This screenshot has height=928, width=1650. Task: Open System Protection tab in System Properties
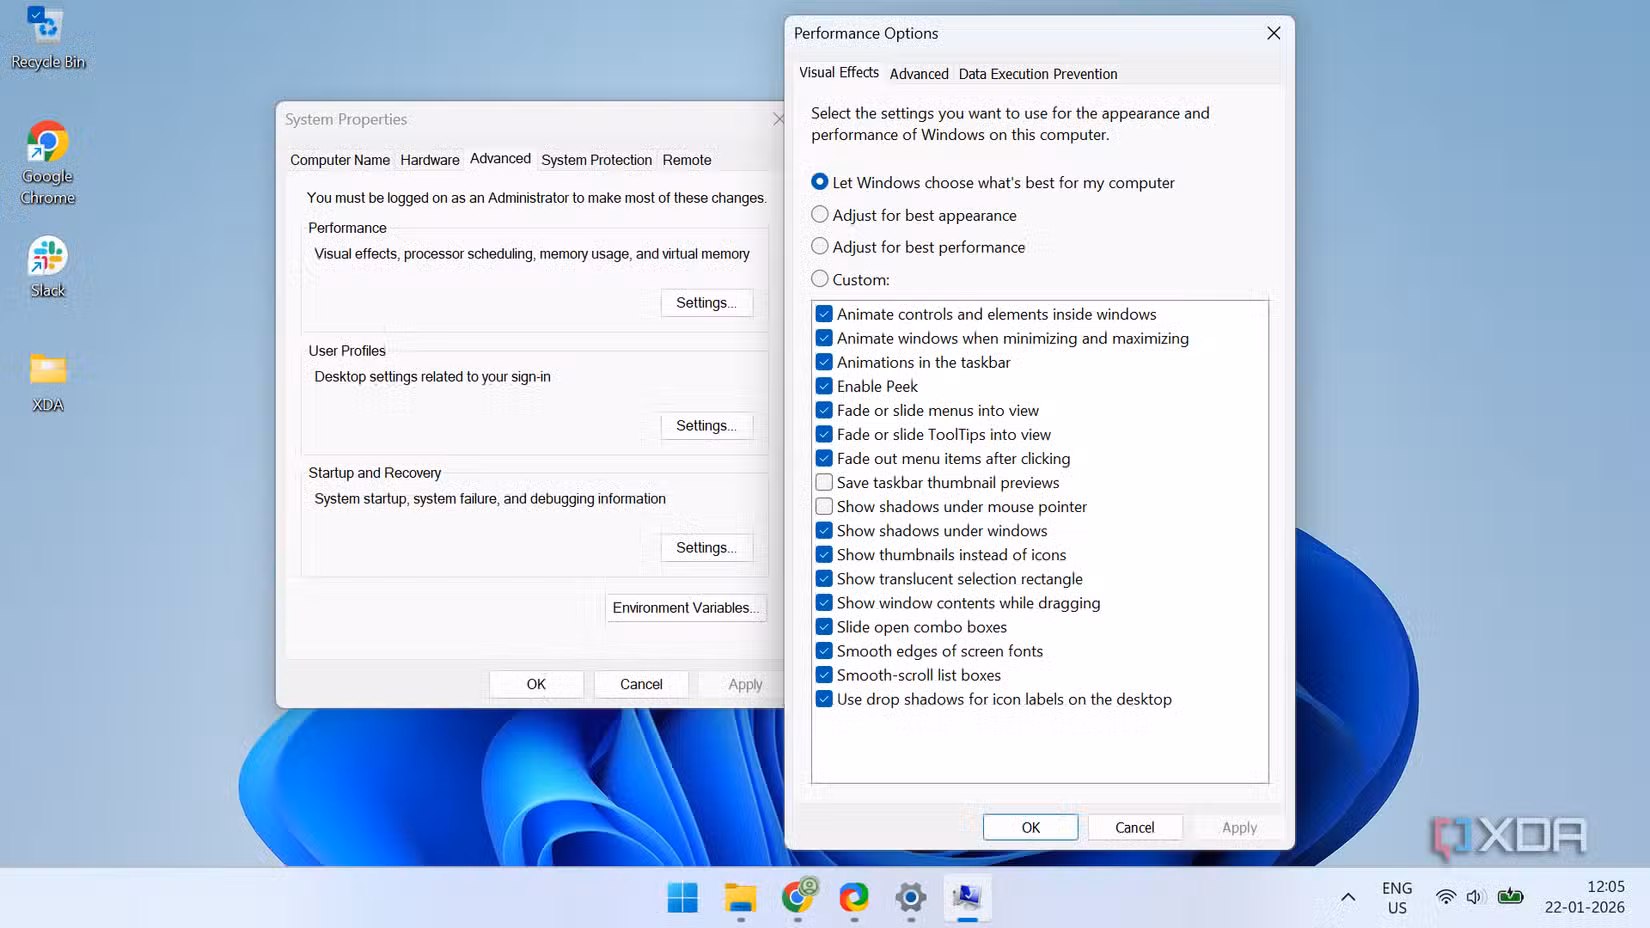pos(596,160)
